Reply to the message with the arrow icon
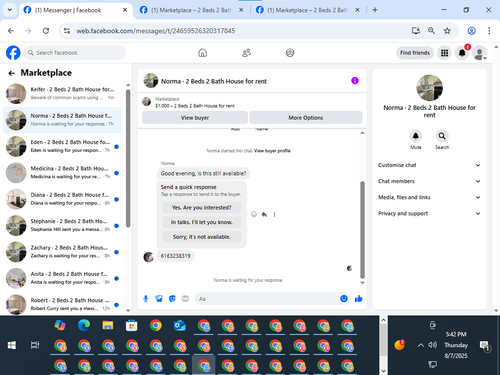This screenshot has height=375, width=500. pyautogui.click(x=264, y=214)
